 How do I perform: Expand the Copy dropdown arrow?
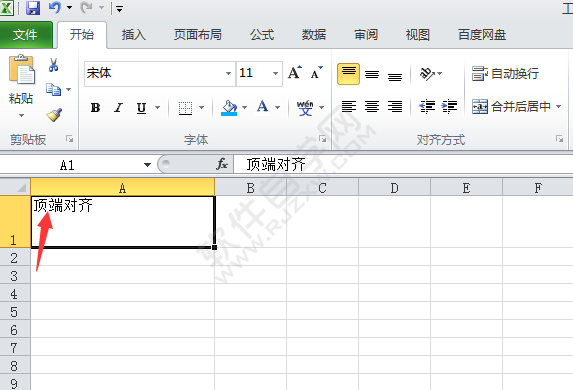click(x=68, y=90)
